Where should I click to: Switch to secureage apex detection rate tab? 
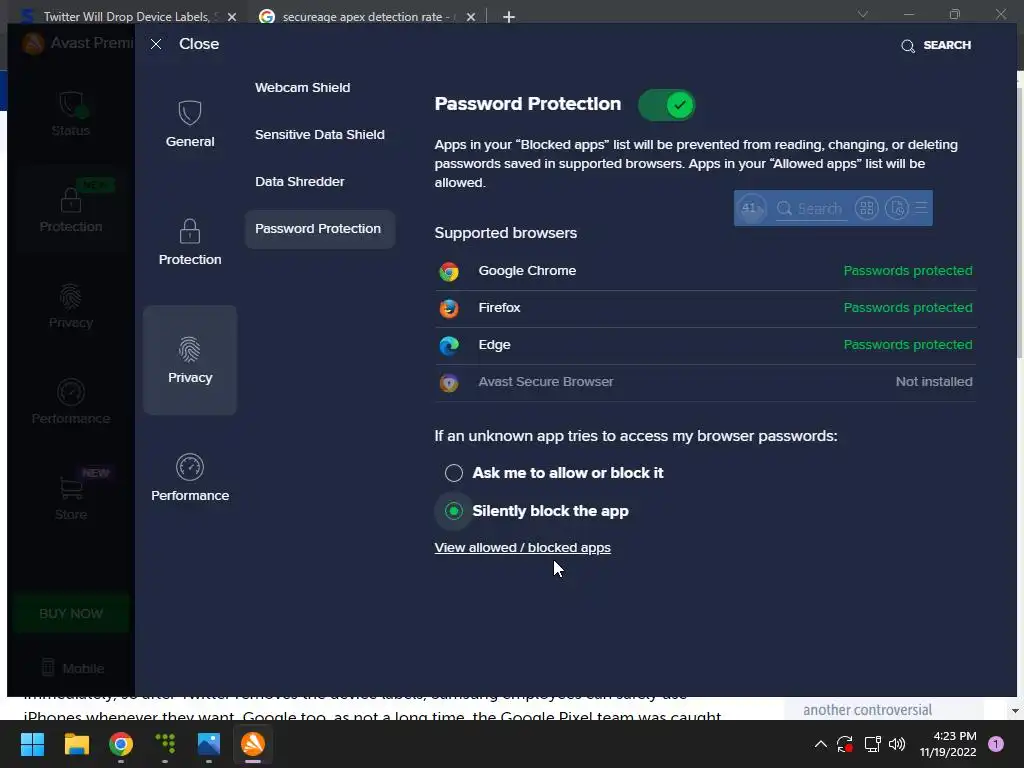(365, 16)
